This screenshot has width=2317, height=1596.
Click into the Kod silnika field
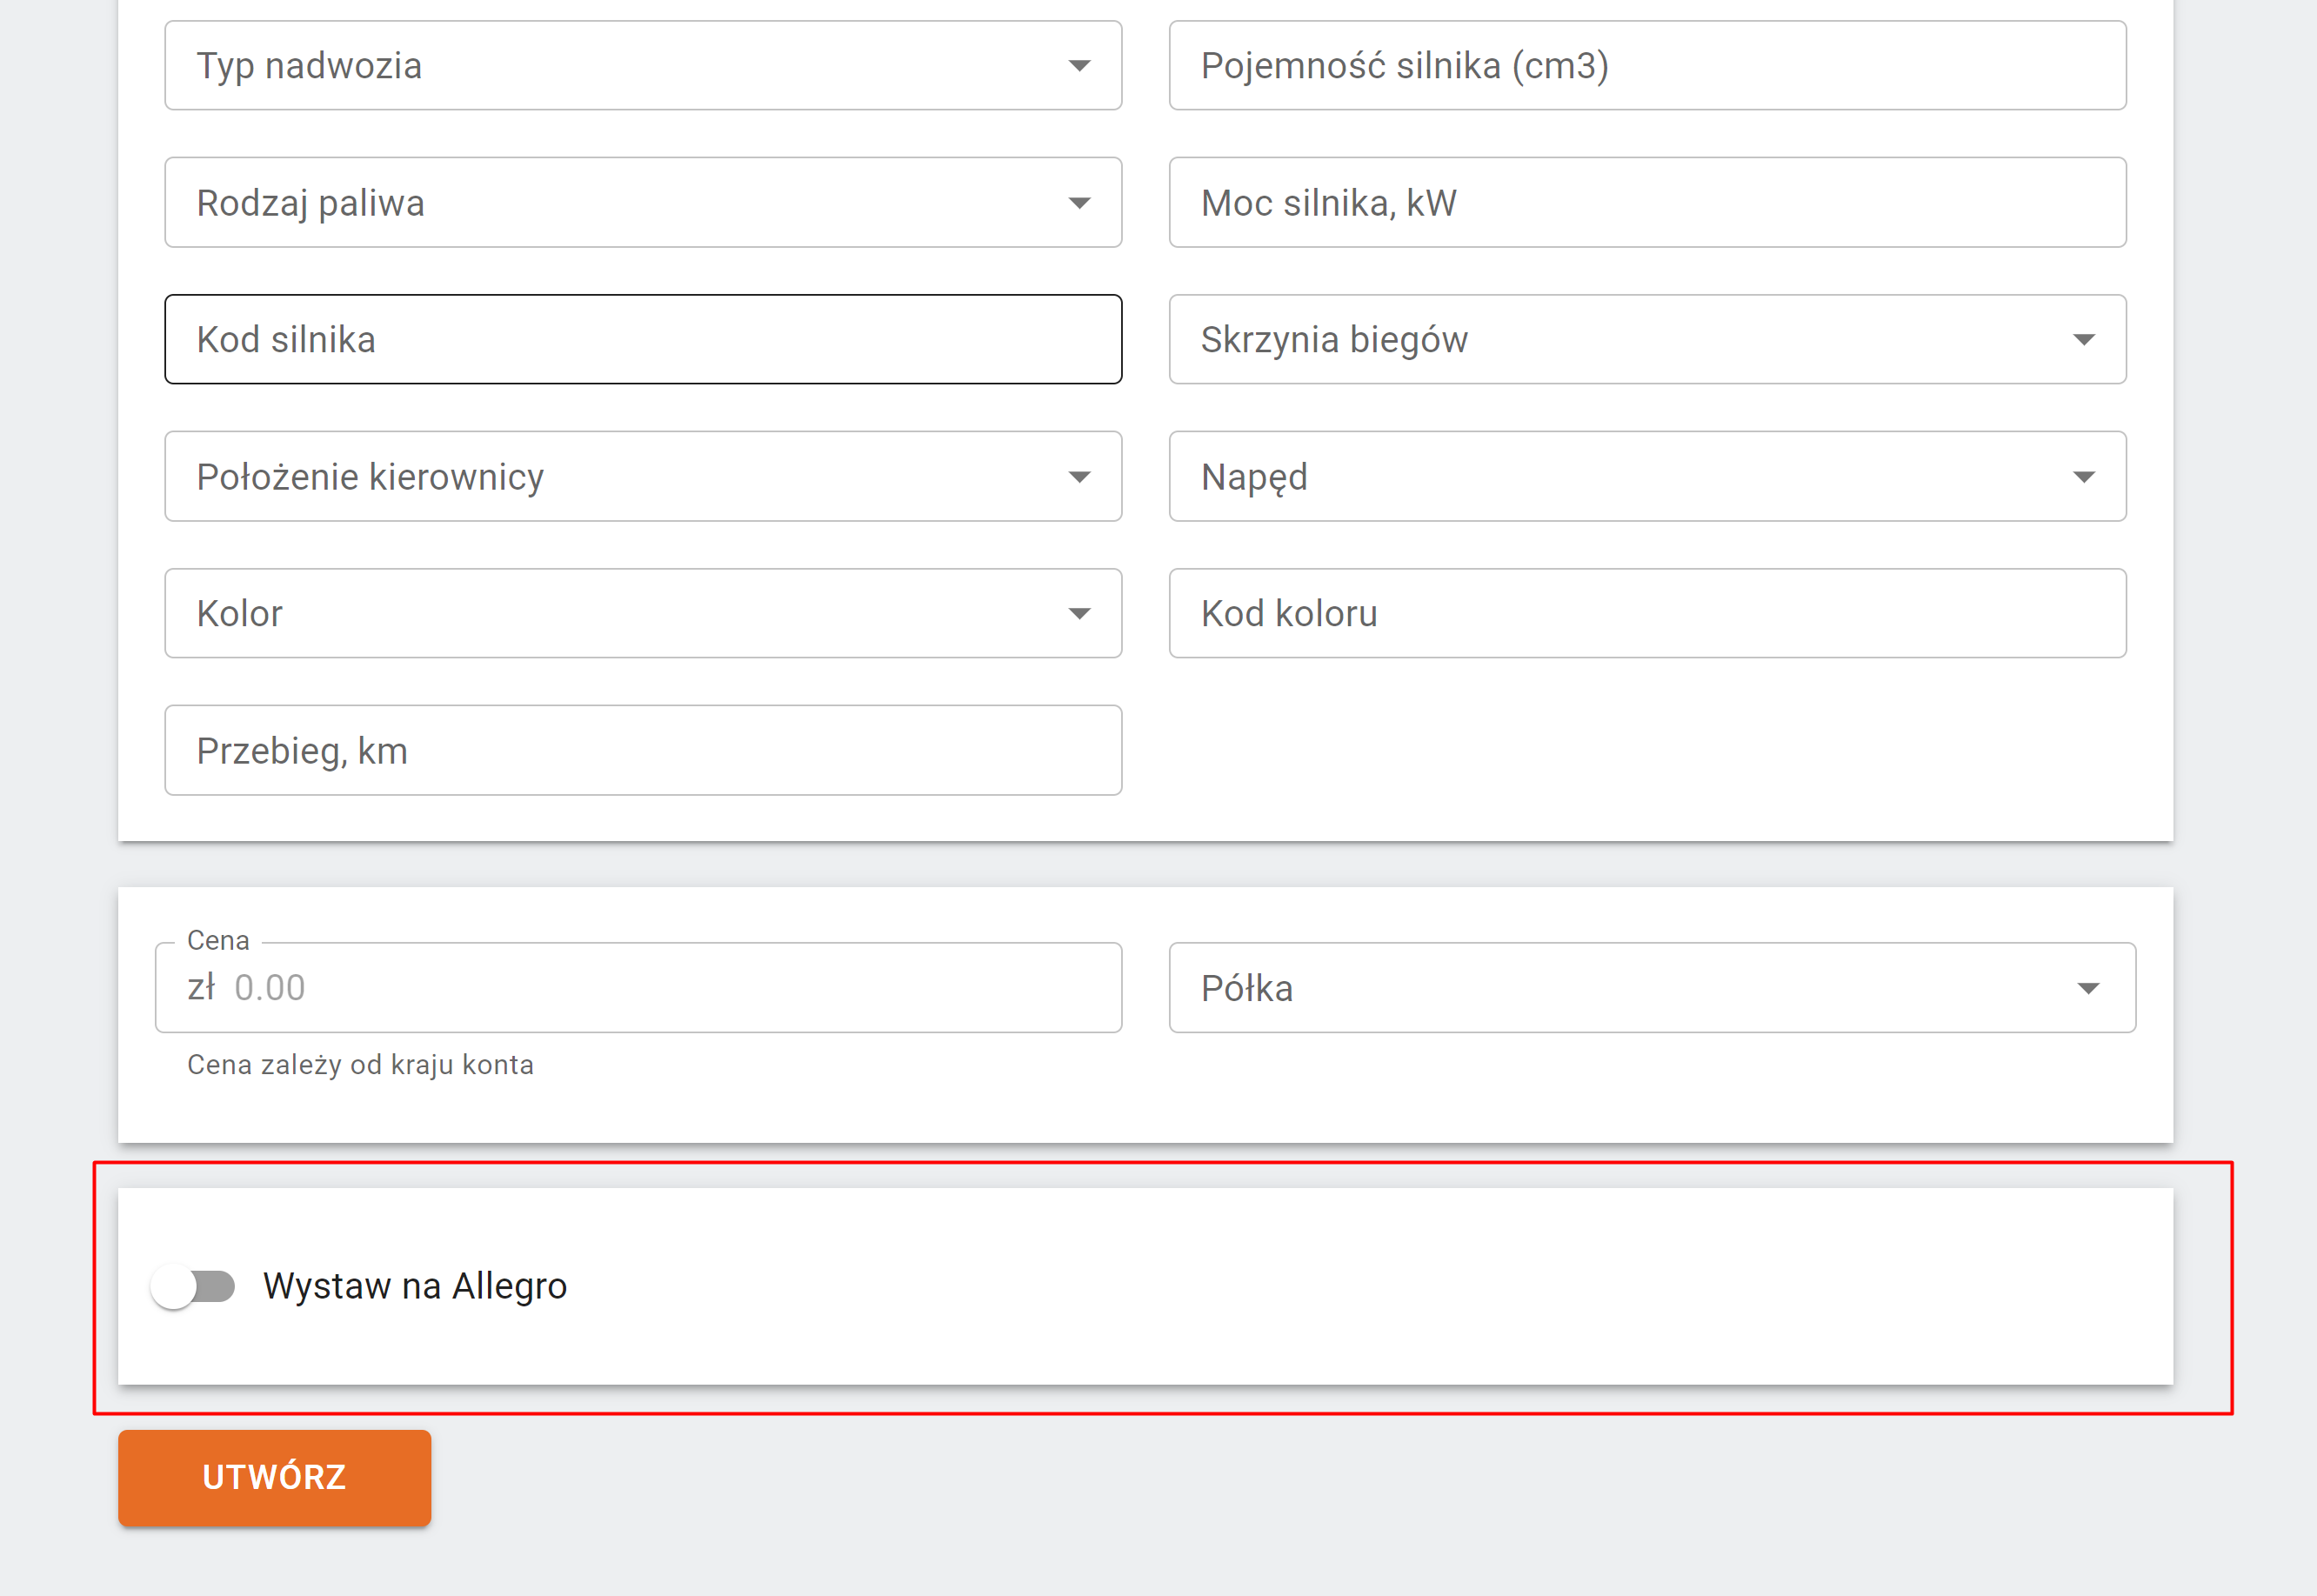[642, 340]
